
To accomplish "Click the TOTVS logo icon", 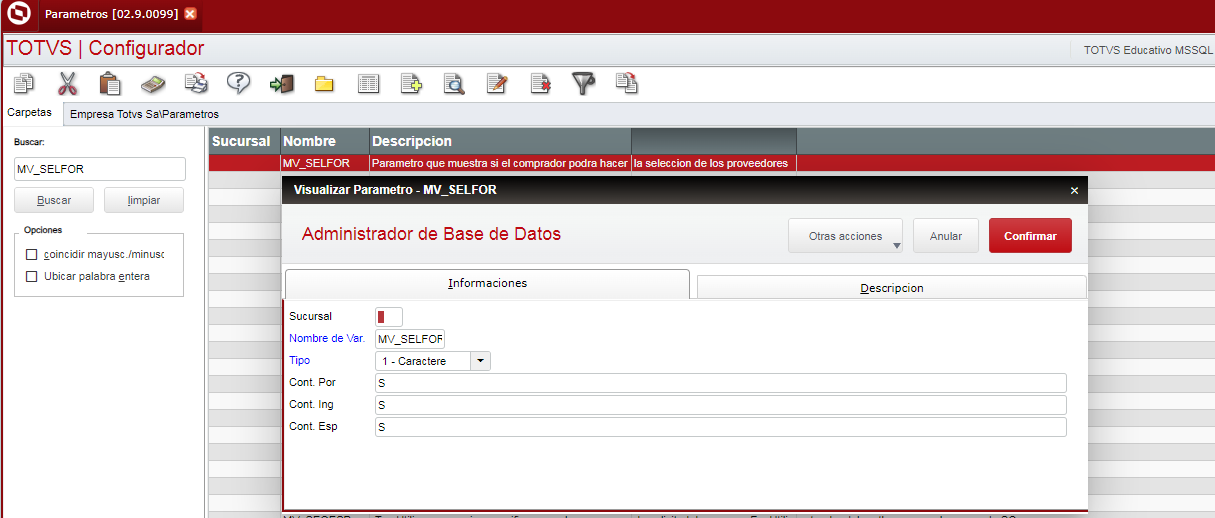I will 18,14.
